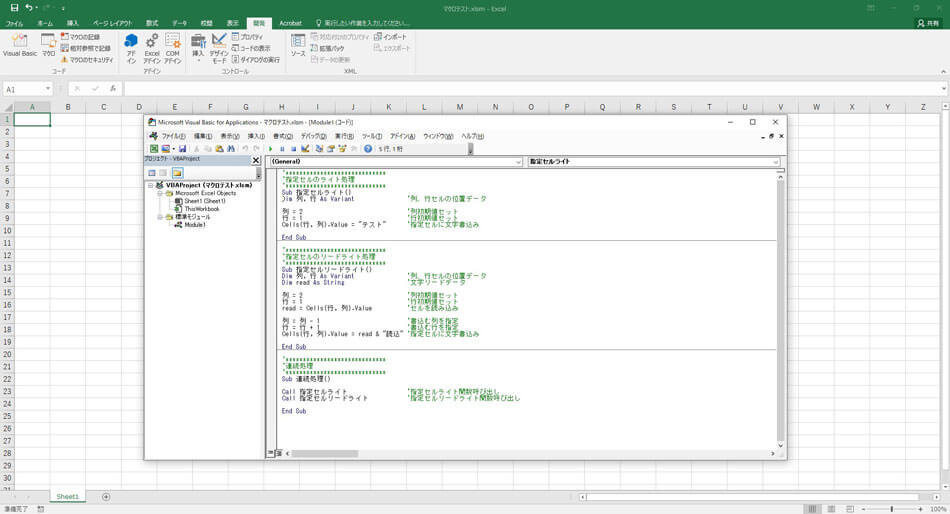This screenshot has height=514, width=950.
Task: Click the Excel formula bar
Action: (533, 89)
